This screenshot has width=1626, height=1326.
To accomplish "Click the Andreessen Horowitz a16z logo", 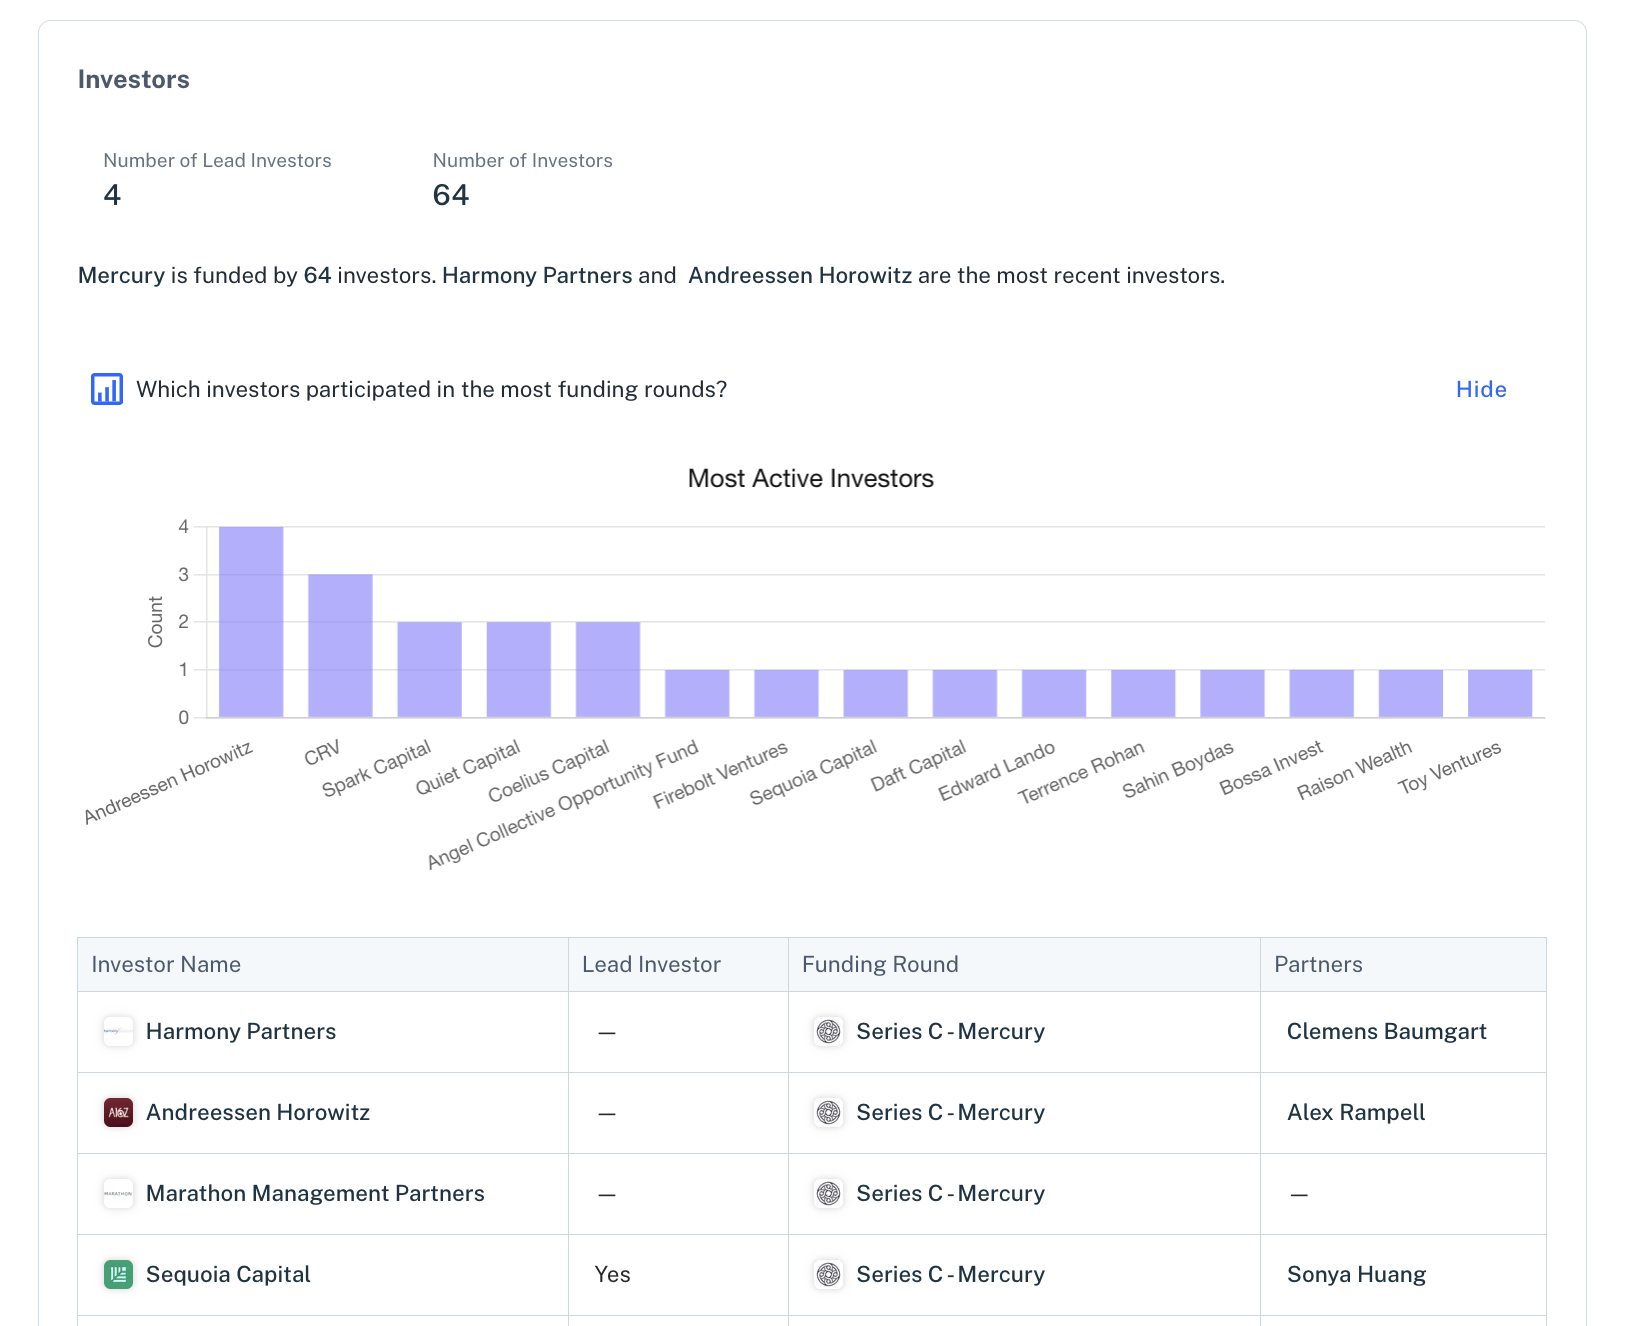I will (118, 1112).
